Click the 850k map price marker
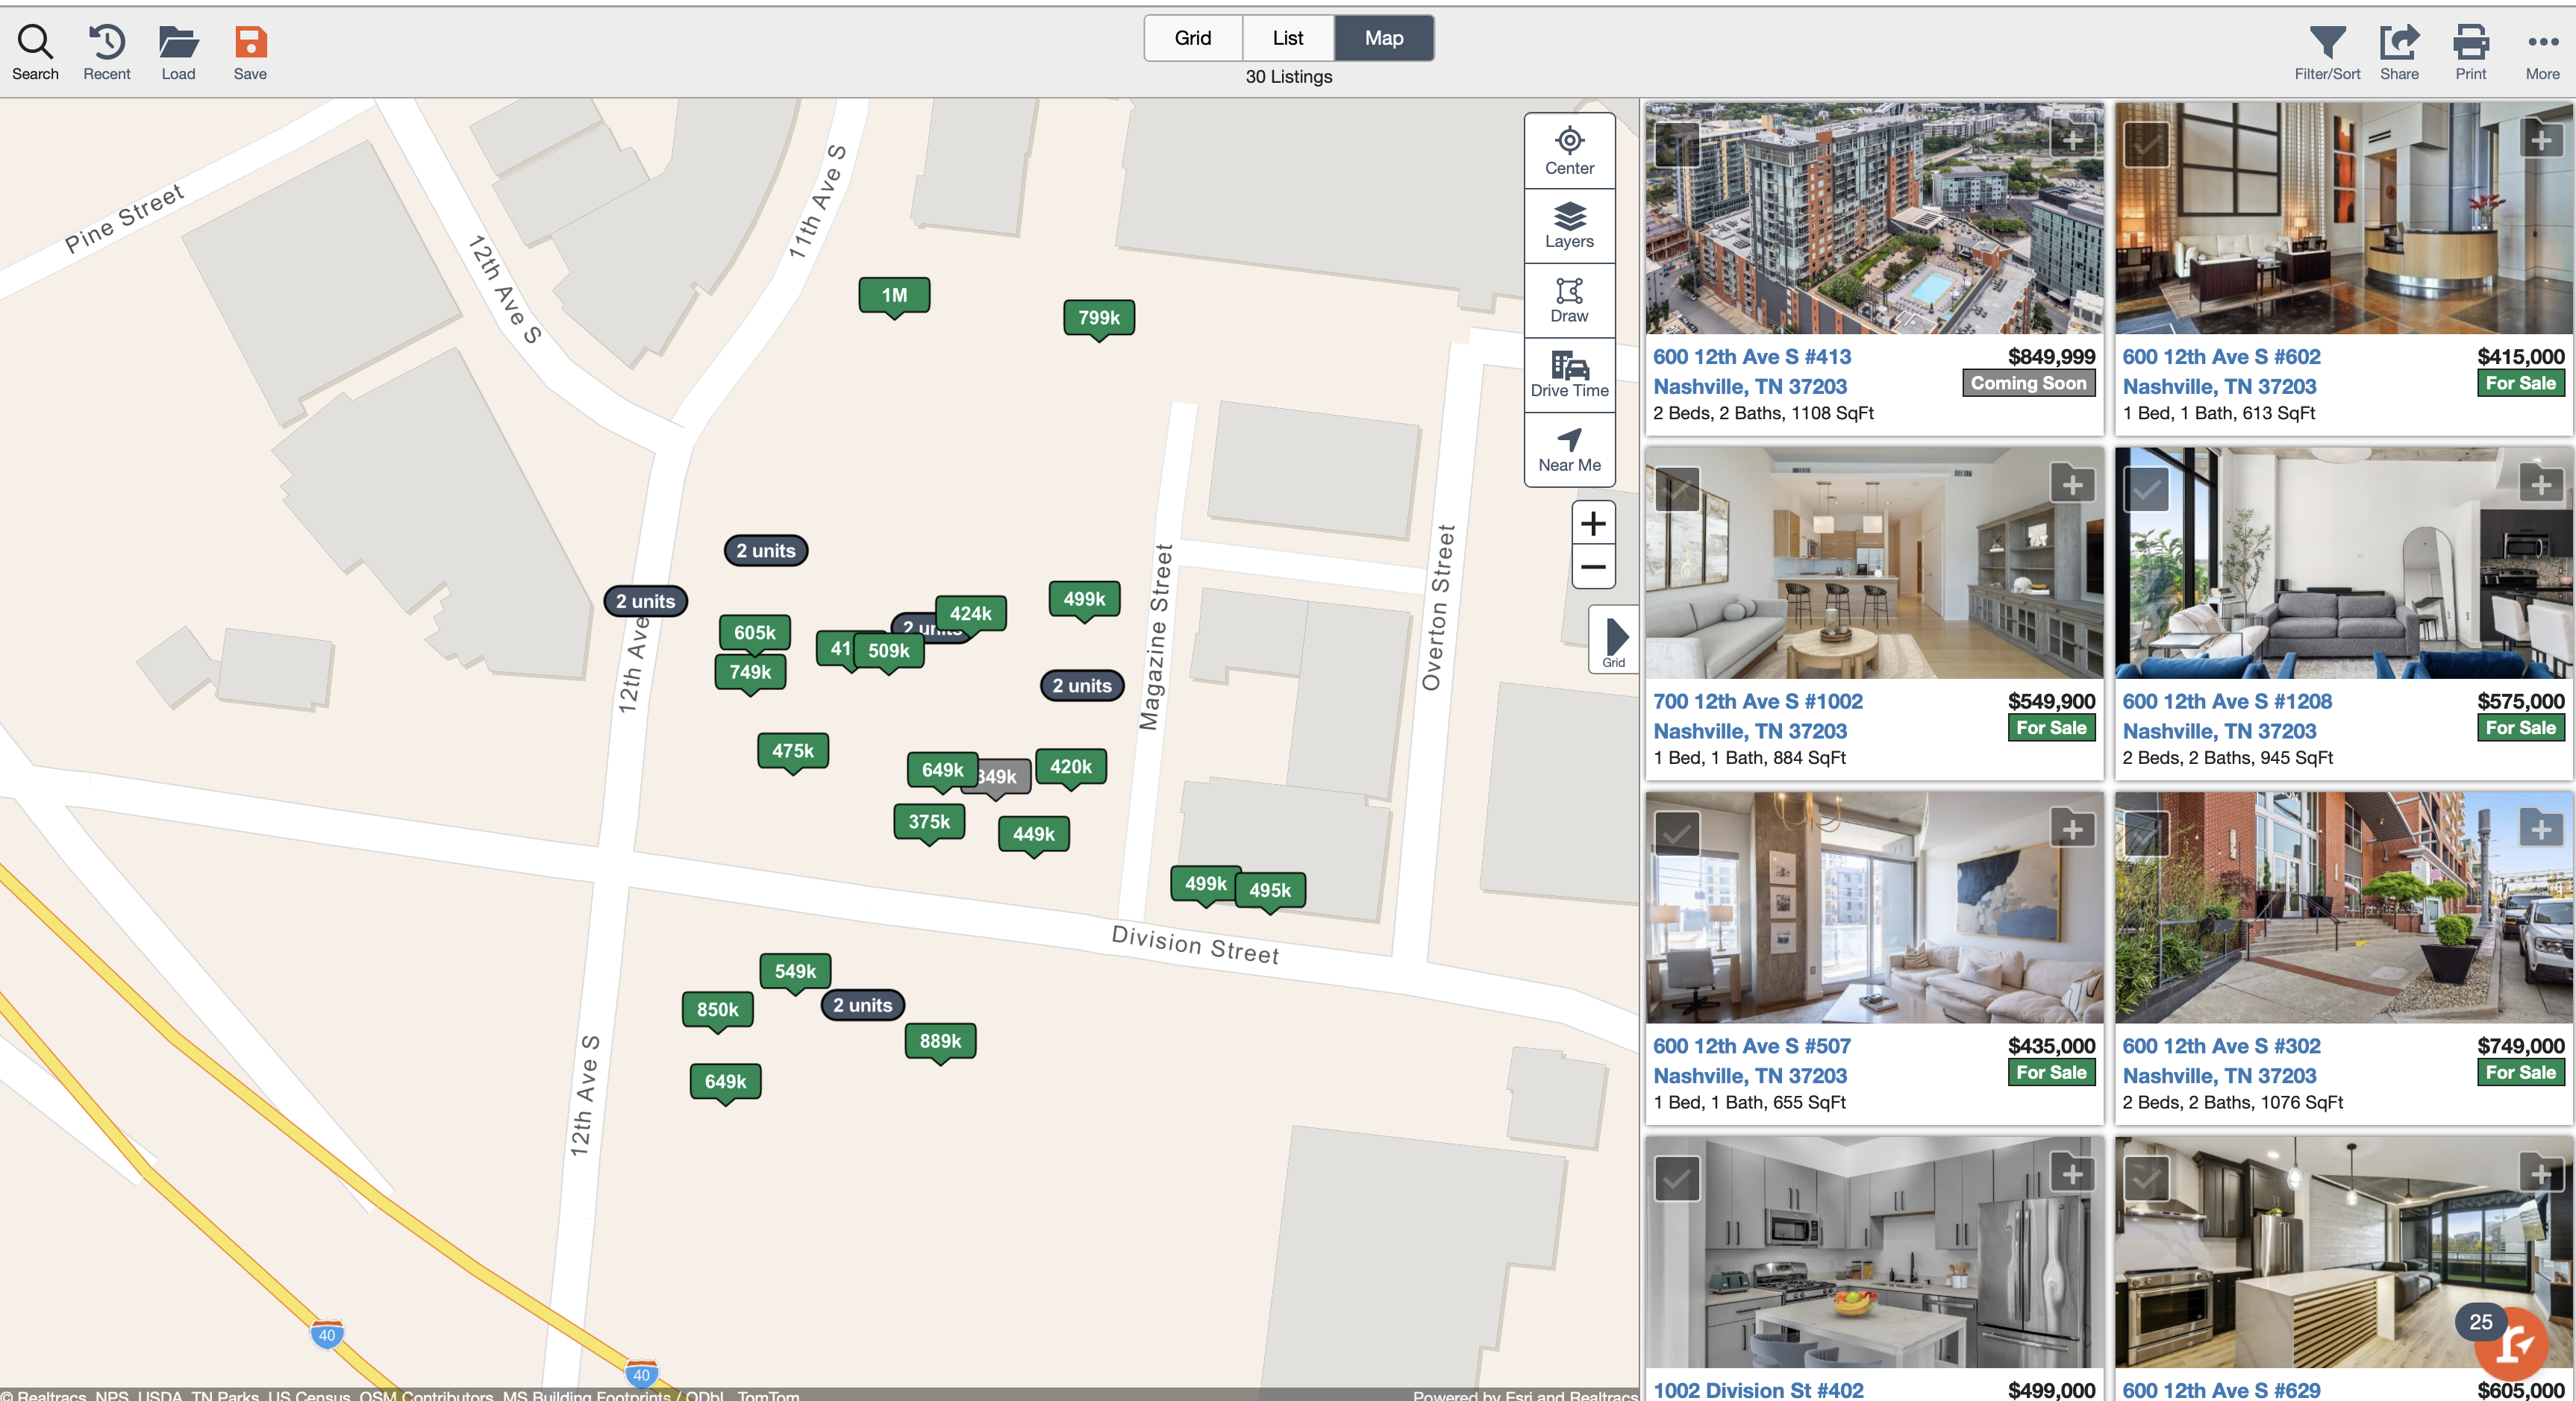The height and width of the screenshot is (1401, 2576). [x=717, y=1010]
